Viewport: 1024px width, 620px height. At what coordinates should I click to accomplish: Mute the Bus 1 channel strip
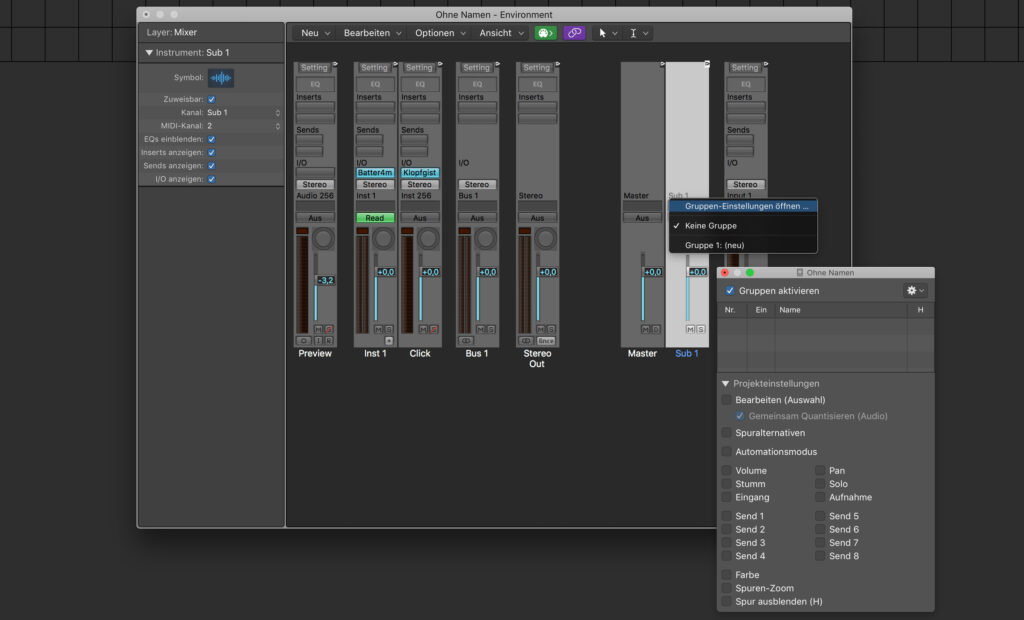pyautogui.click(x=481, y=329)
